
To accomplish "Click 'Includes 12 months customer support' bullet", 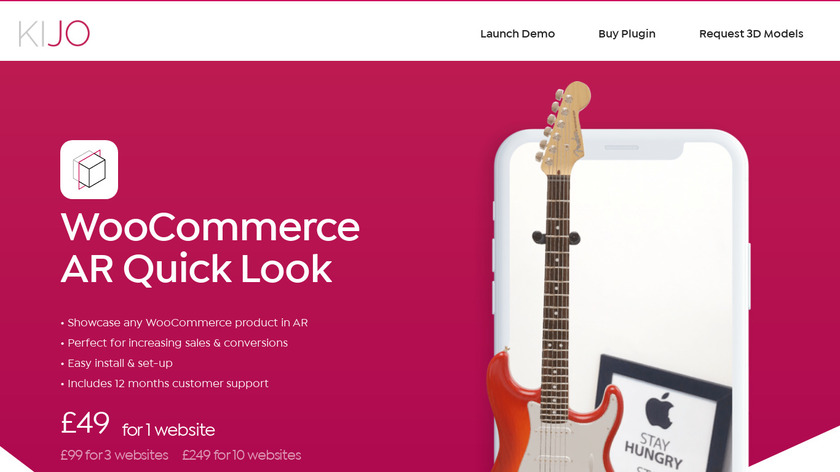I will pyautogui.click(x=164, y=384).
